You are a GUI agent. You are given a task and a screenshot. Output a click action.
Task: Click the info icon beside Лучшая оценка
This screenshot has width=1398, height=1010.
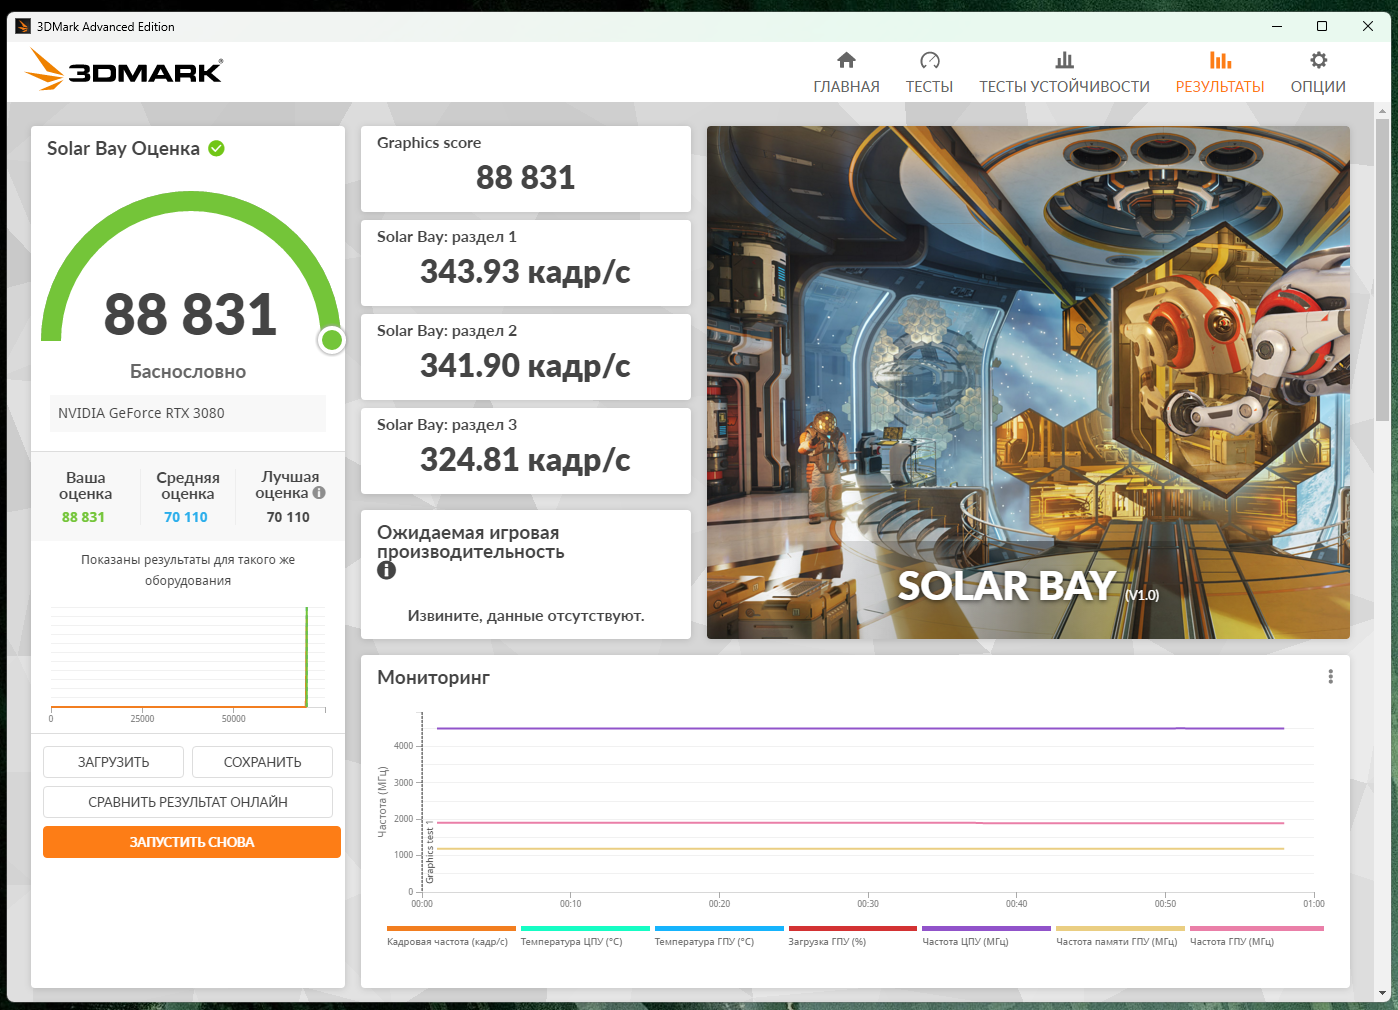(x=319, y=492)
